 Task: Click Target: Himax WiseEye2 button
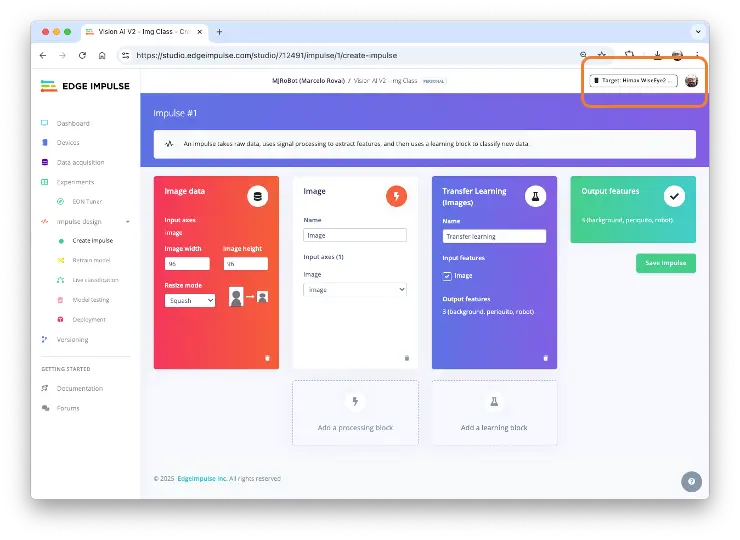click(633, 80)
